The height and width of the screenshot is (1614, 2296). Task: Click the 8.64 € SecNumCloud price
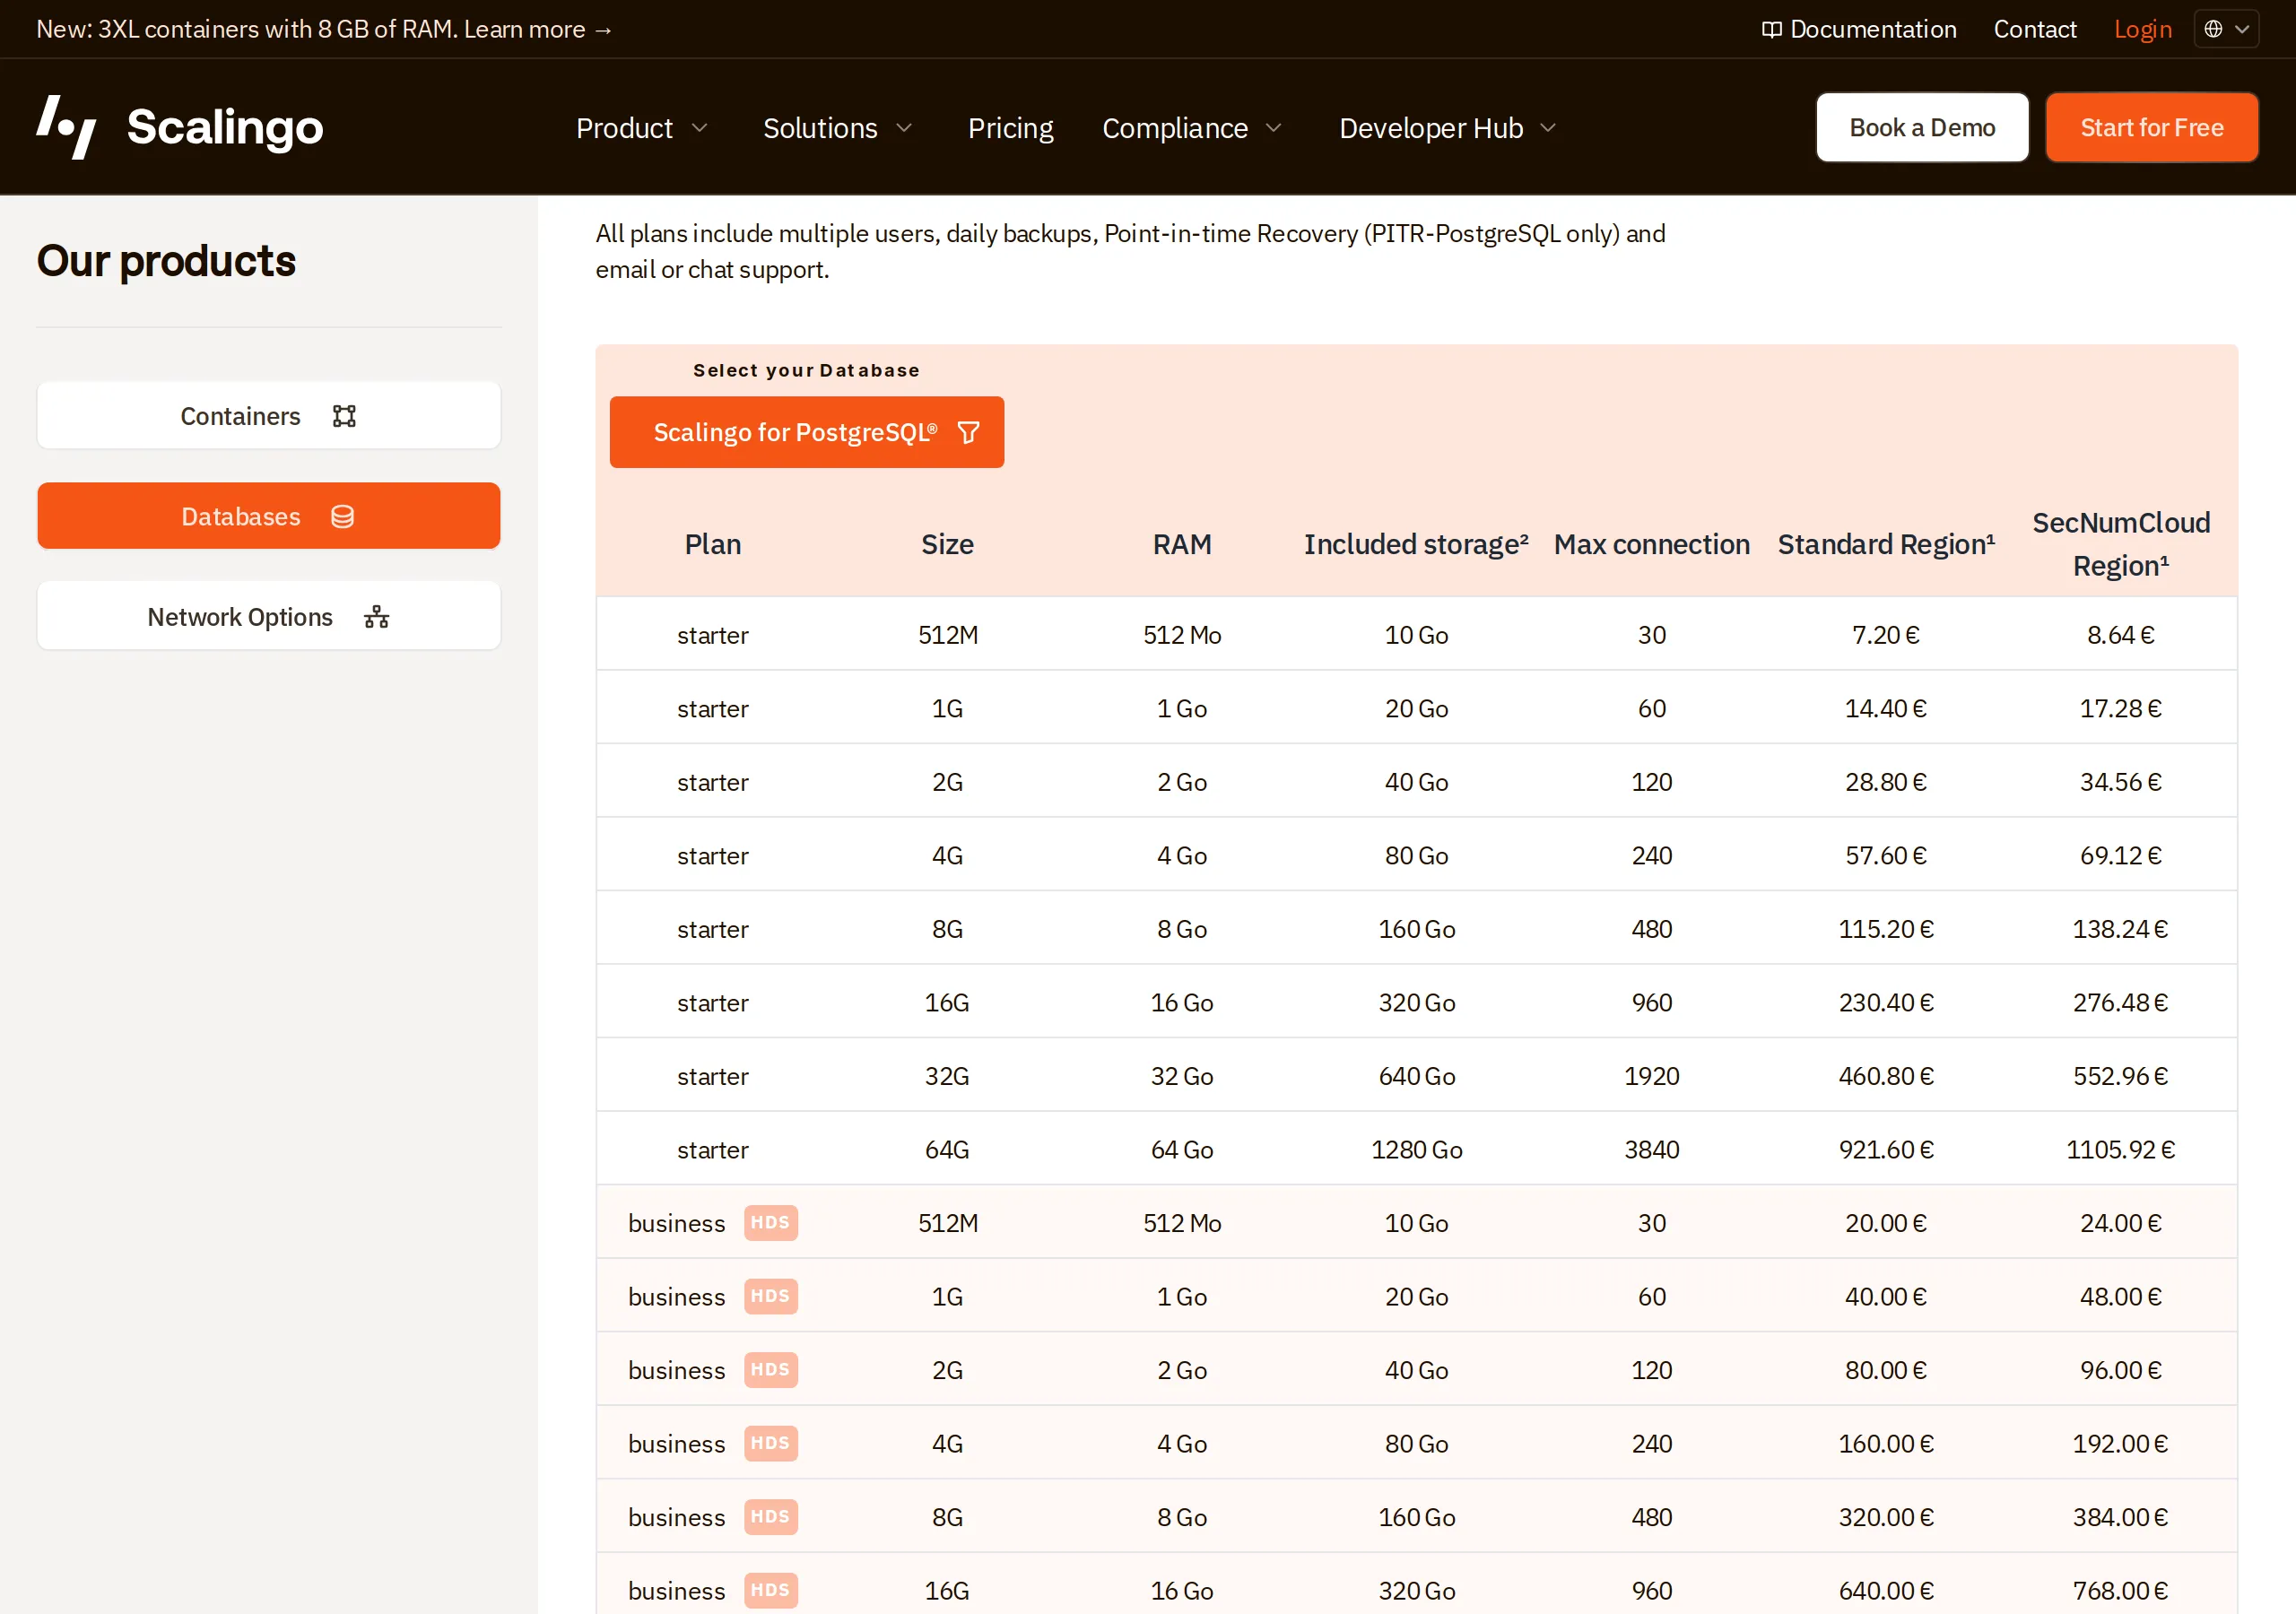[x=2121, y=635]
